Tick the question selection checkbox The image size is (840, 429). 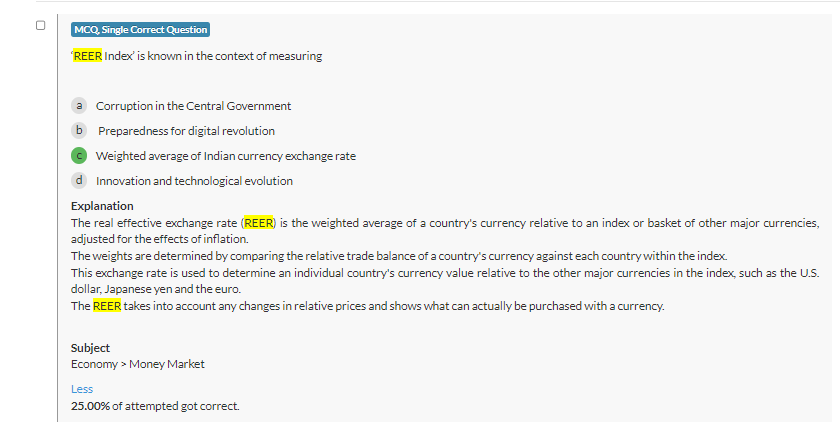40,25
